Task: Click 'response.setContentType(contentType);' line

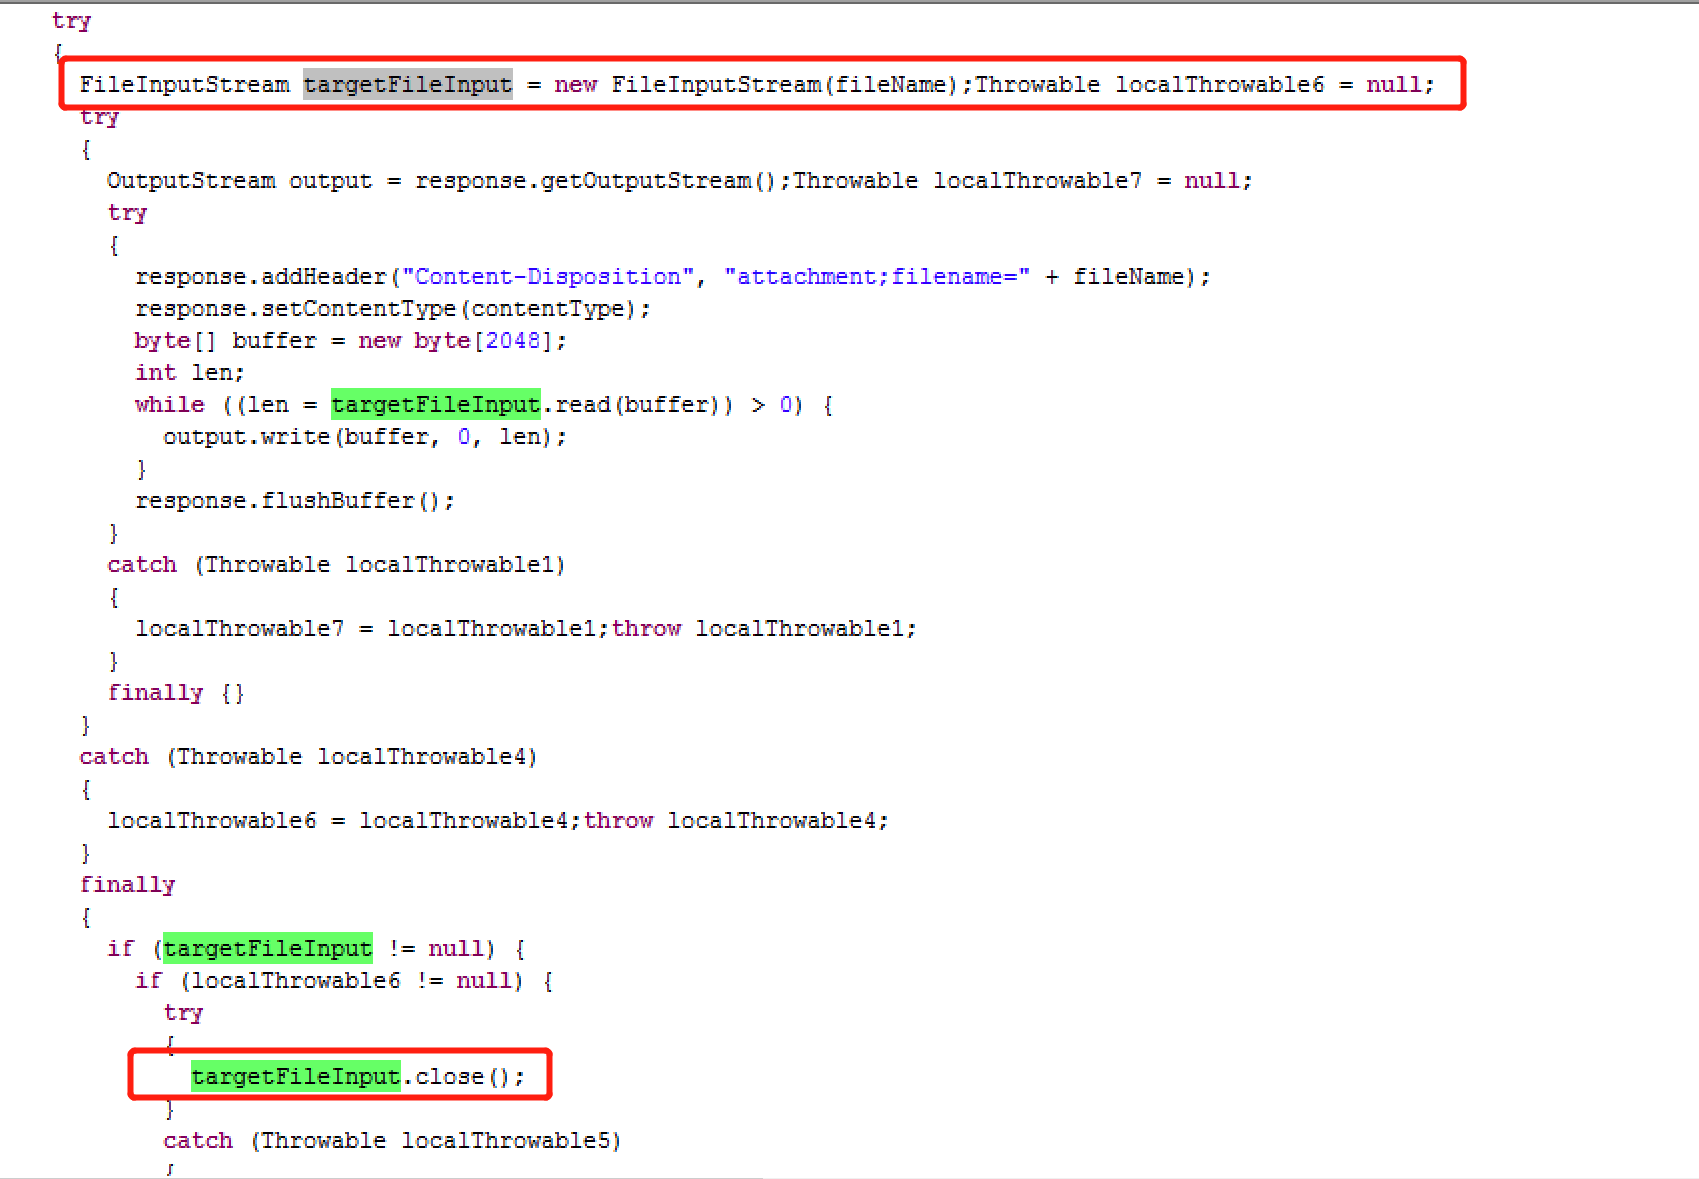Action: click(393, 309)
